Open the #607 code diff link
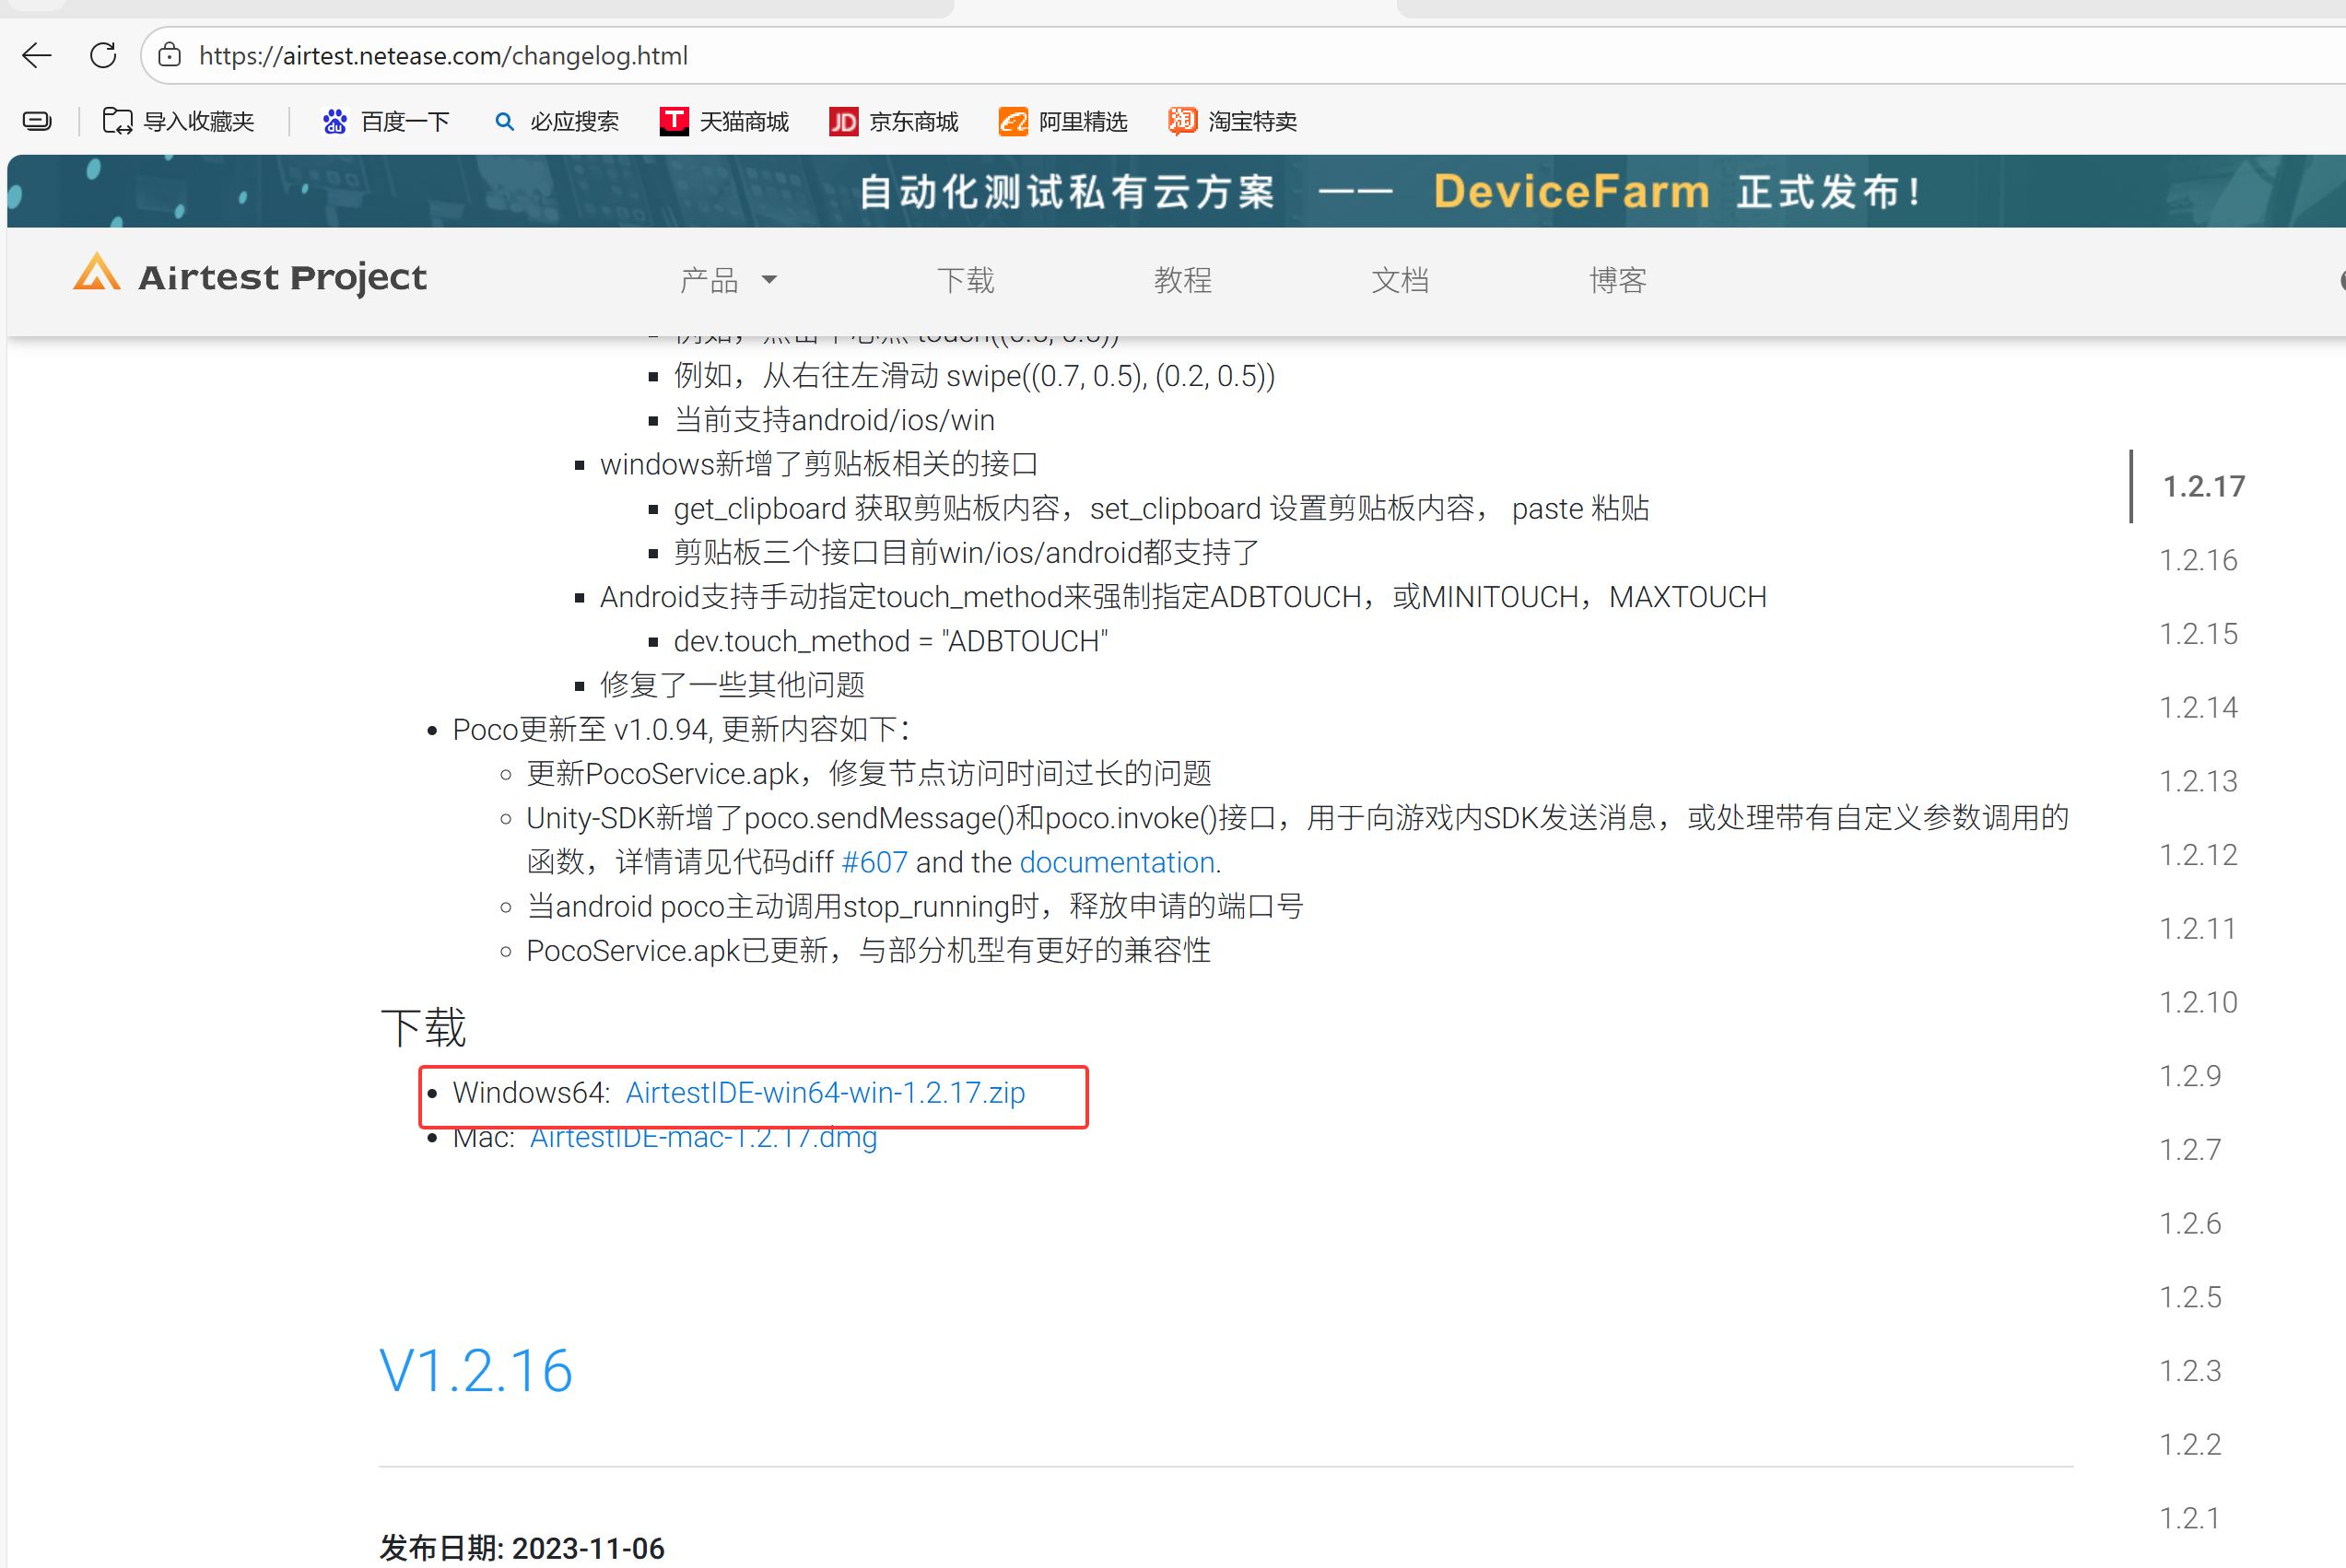Screen dimensions: 2346x1568 coord(874,862)
